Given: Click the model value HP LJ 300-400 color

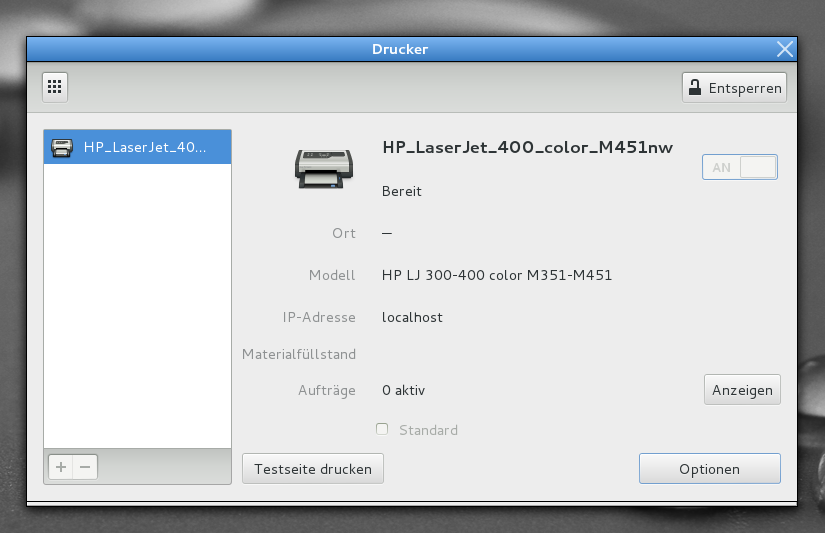Looking at the screenshot, I should point(497,275).
